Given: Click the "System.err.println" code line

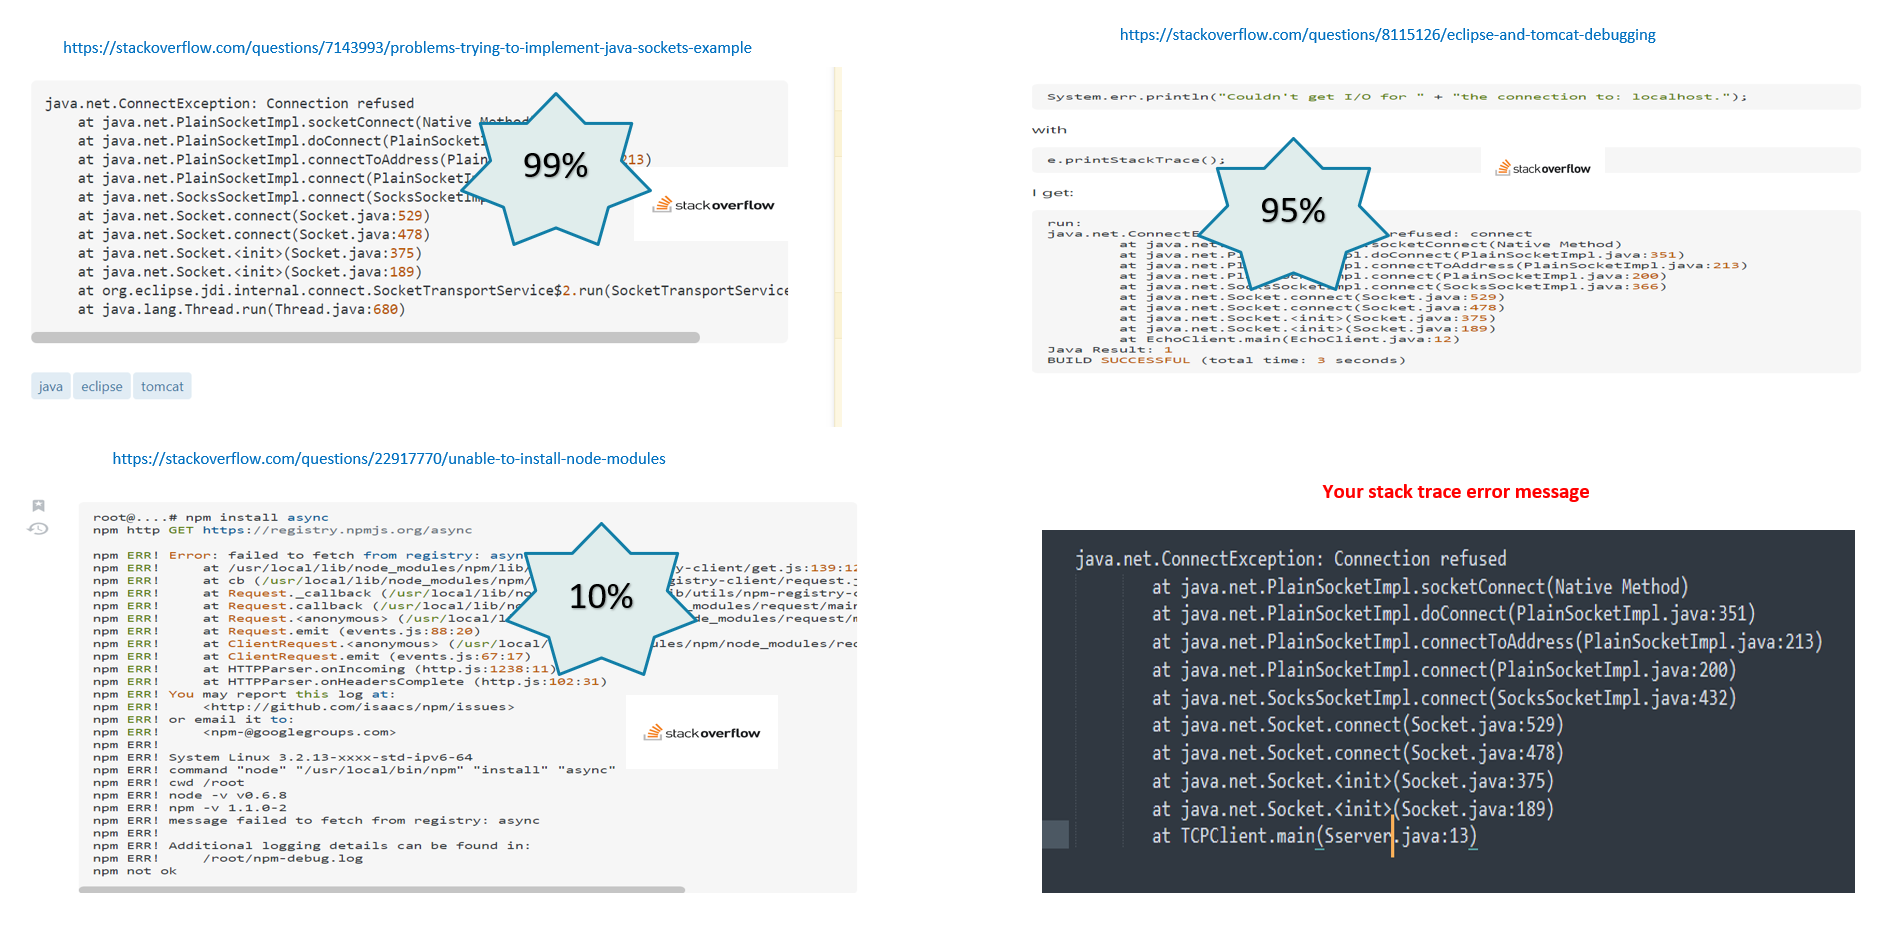Looking at the screenshot, I should pyautogui.click(x=1397, y=97).
